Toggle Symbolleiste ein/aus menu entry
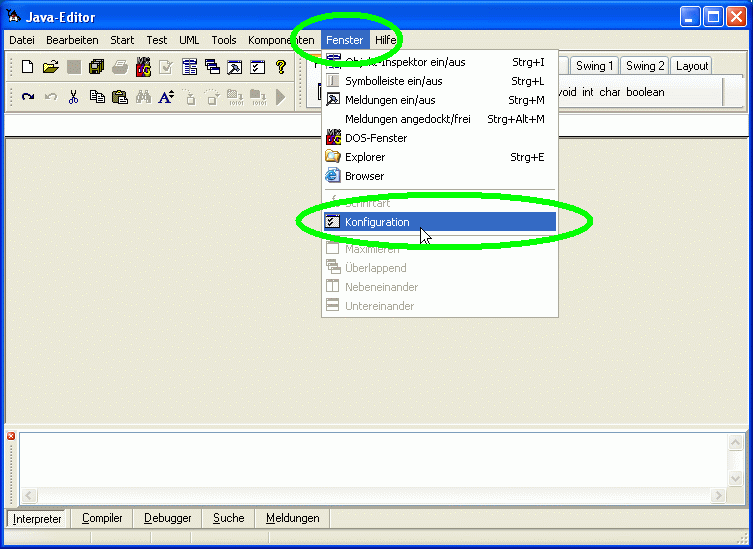753x549 pixels. 393,81
